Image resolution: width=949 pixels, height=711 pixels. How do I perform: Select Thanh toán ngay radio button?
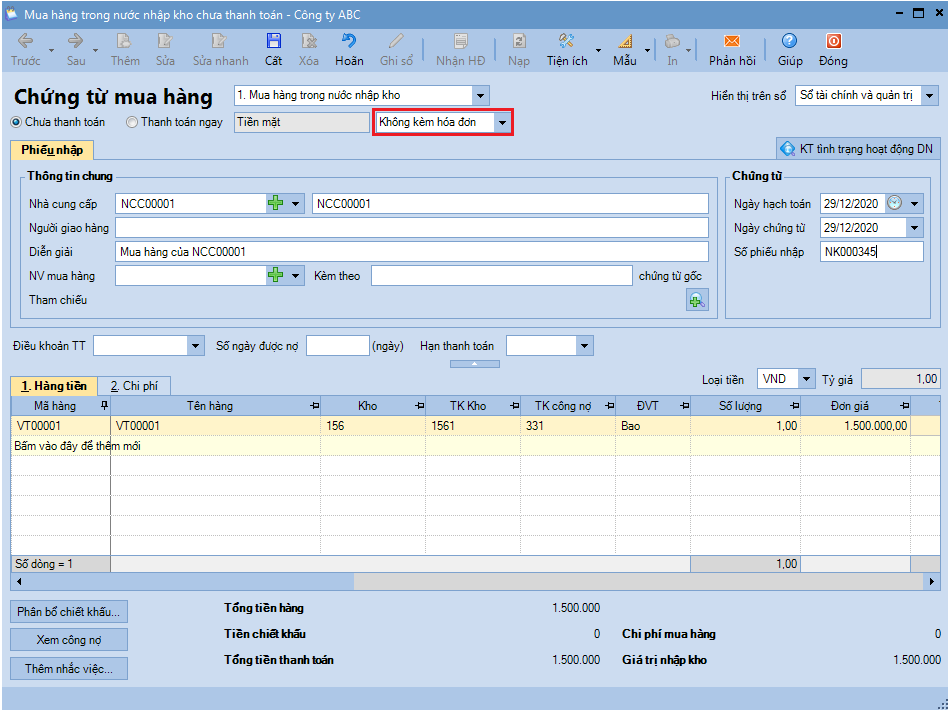(x=131, y=122)
